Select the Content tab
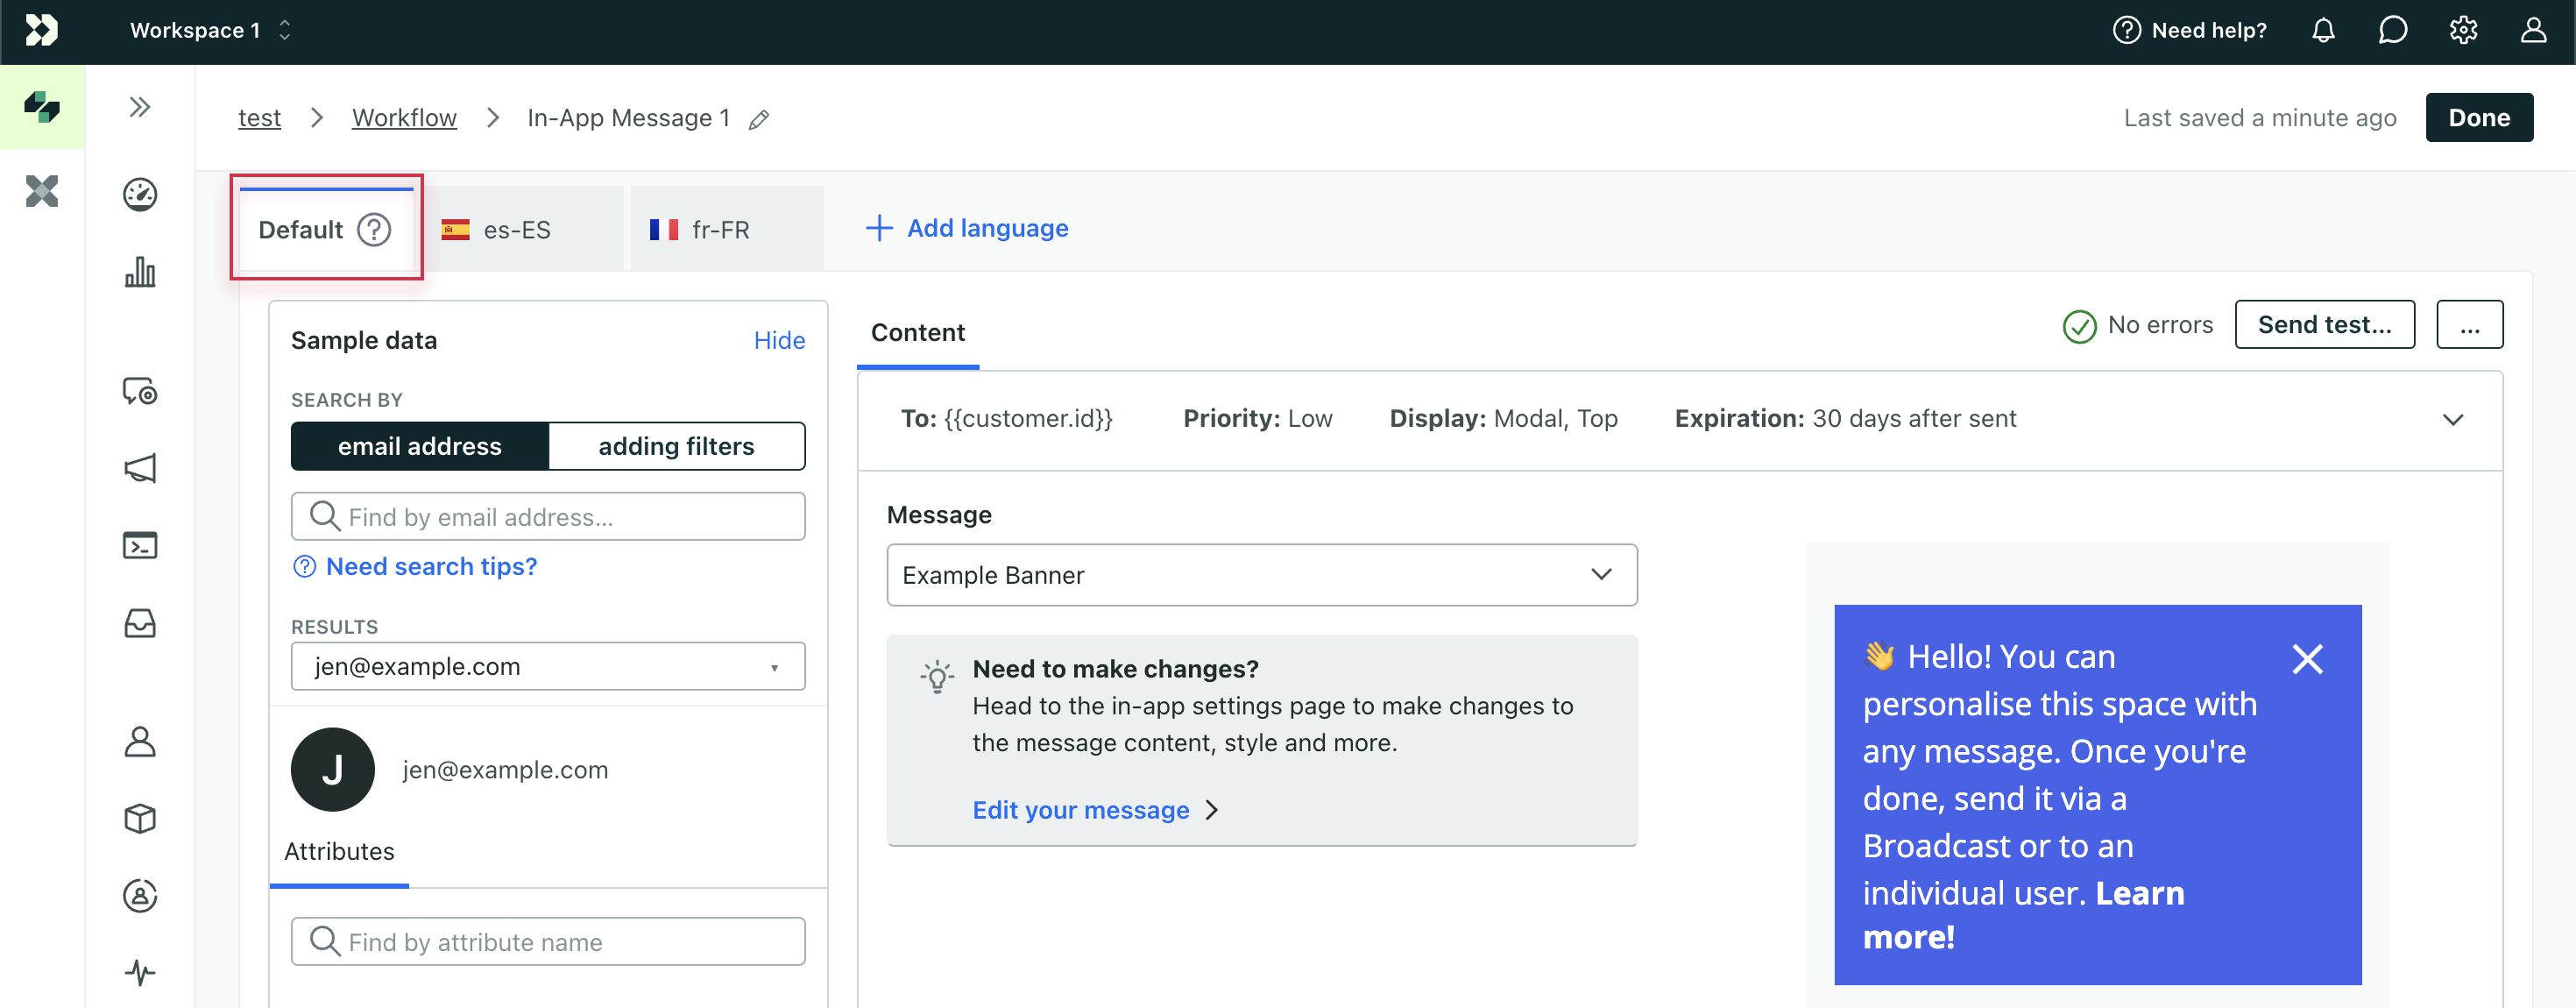Image resolution: width=2576 pixels, height=1008 pixels. pyautogui.click(x=918, y=332)
